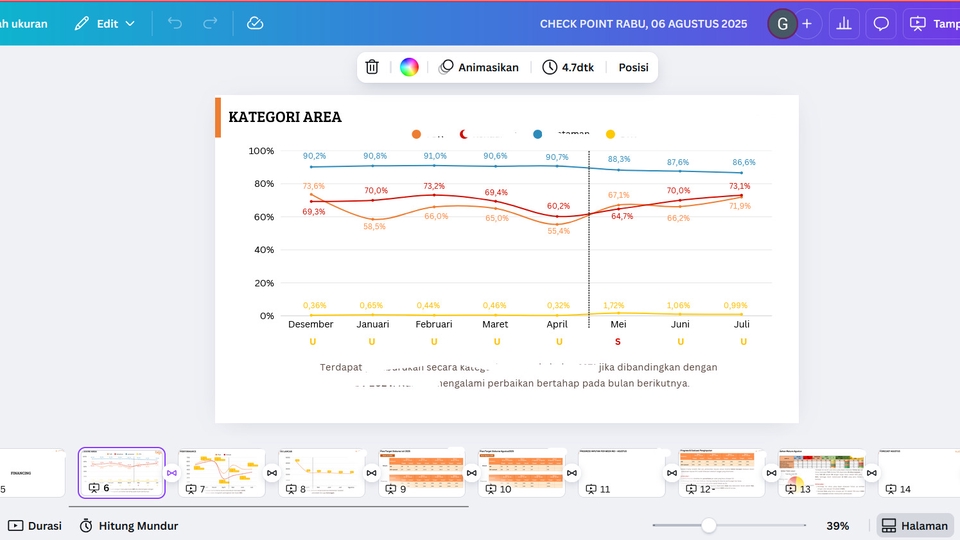The image size is (960, 540).
Task: Edit transition between slides 12 and 13
Action: pyautogui.click(x=771, y=473)
